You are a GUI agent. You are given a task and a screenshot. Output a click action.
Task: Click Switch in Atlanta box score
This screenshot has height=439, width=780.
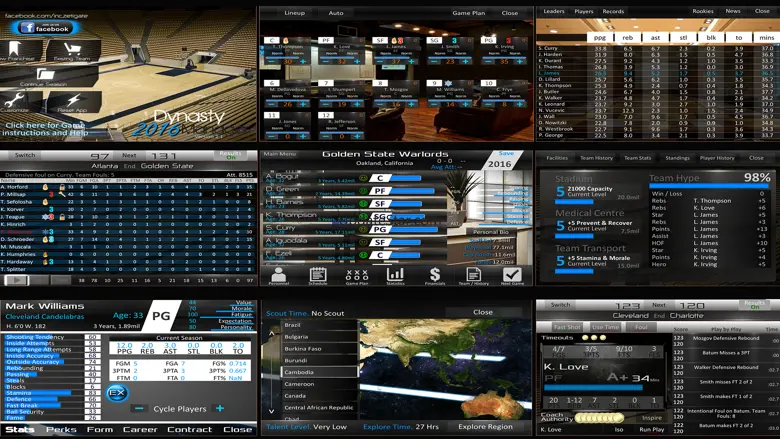click(25, 155)
